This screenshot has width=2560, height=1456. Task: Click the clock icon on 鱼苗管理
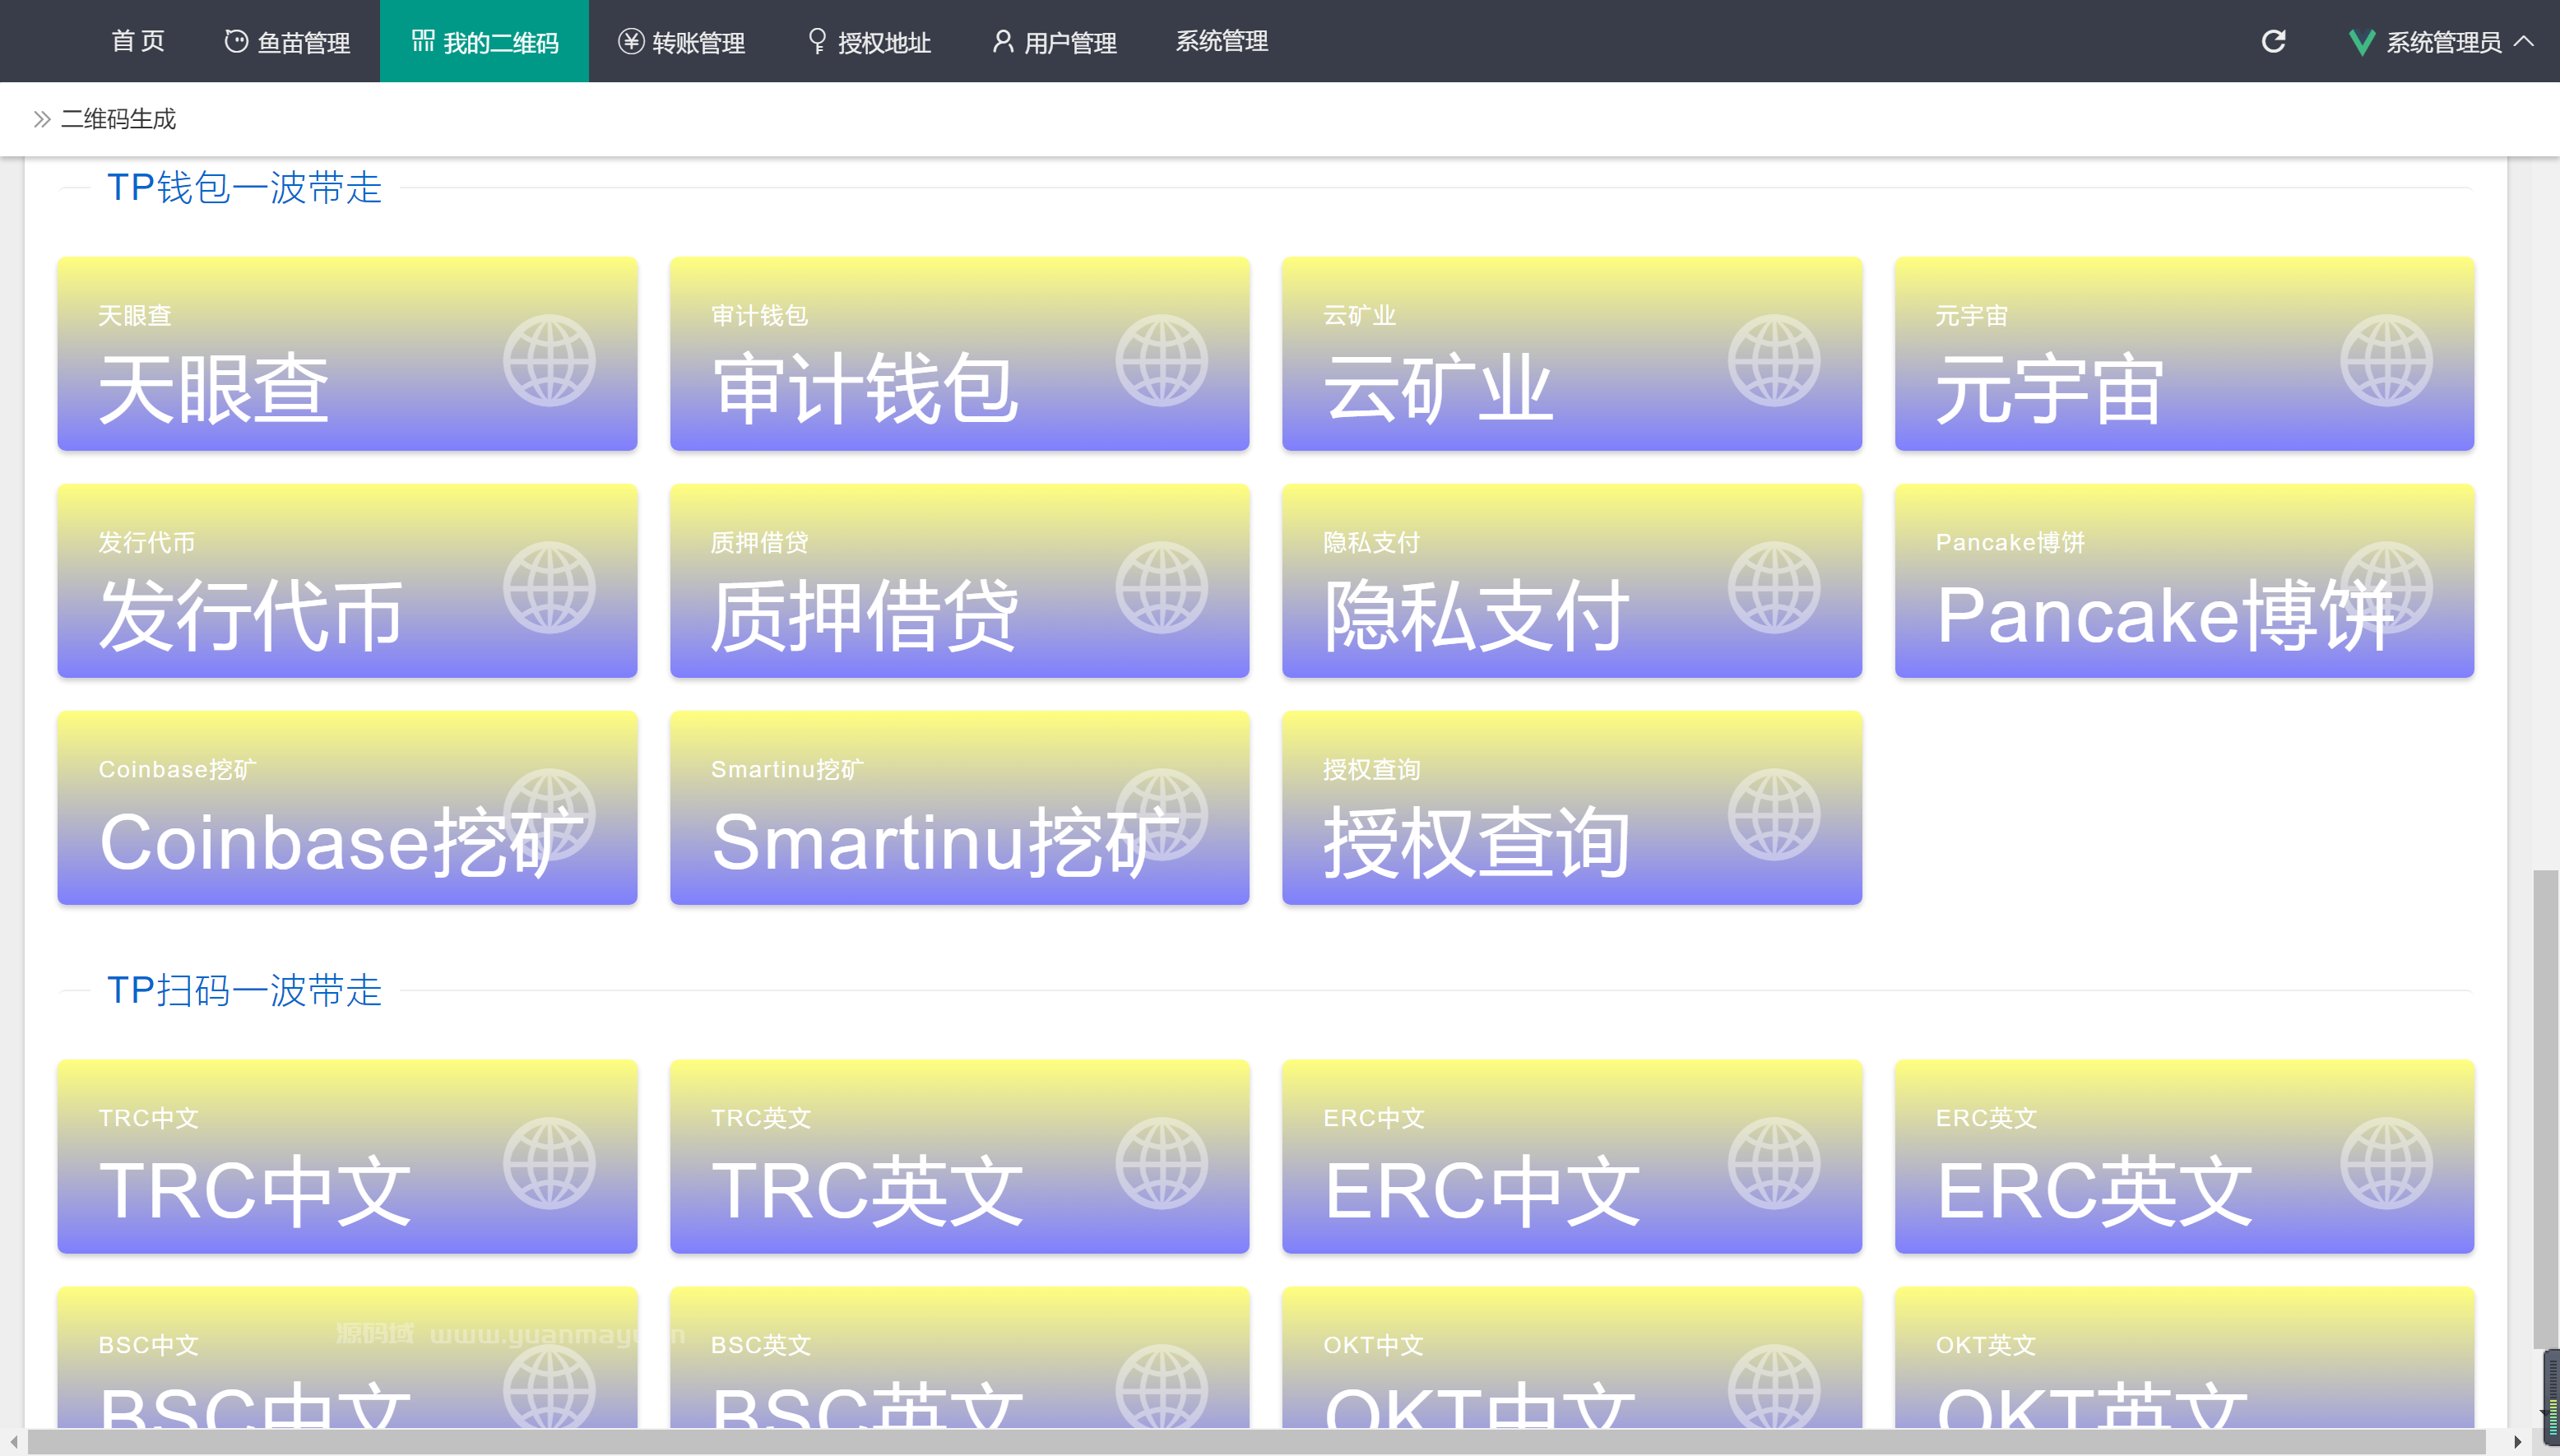[x=236, y=41]
